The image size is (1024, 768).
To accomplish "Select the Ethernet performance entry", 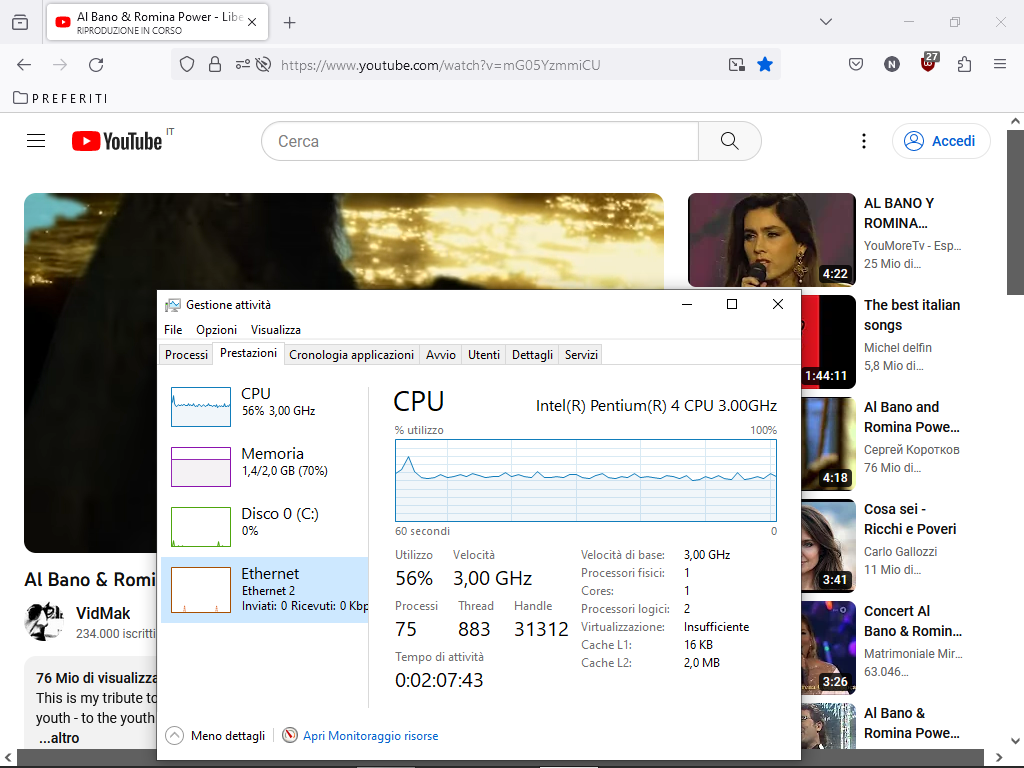I will (264, 590).
